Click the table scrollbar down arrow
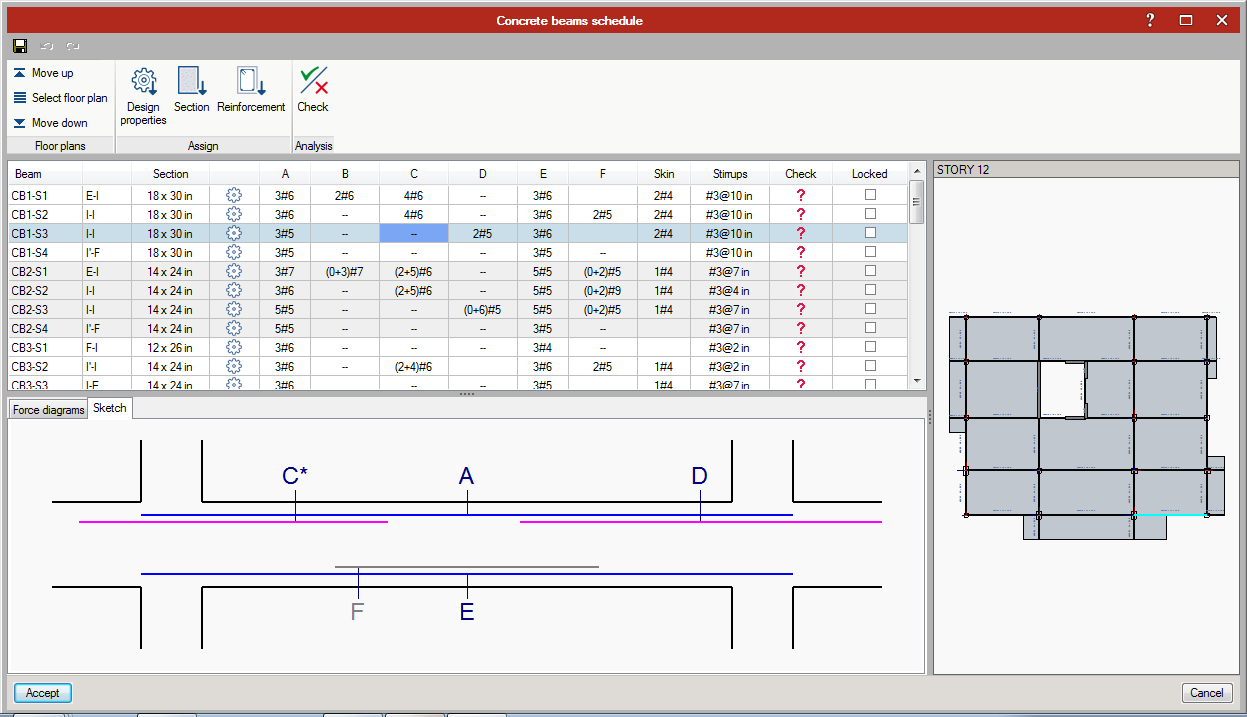Image resolution: width=1247 pixels, height=717 pixels. click(917, 381)
